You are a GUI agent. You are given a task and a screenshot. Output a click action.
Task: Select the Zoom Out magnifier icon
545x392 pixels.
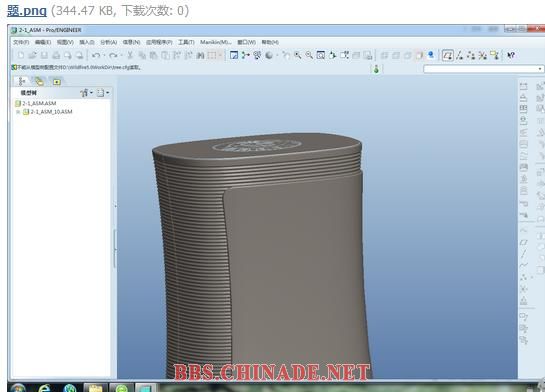[309, 55]
